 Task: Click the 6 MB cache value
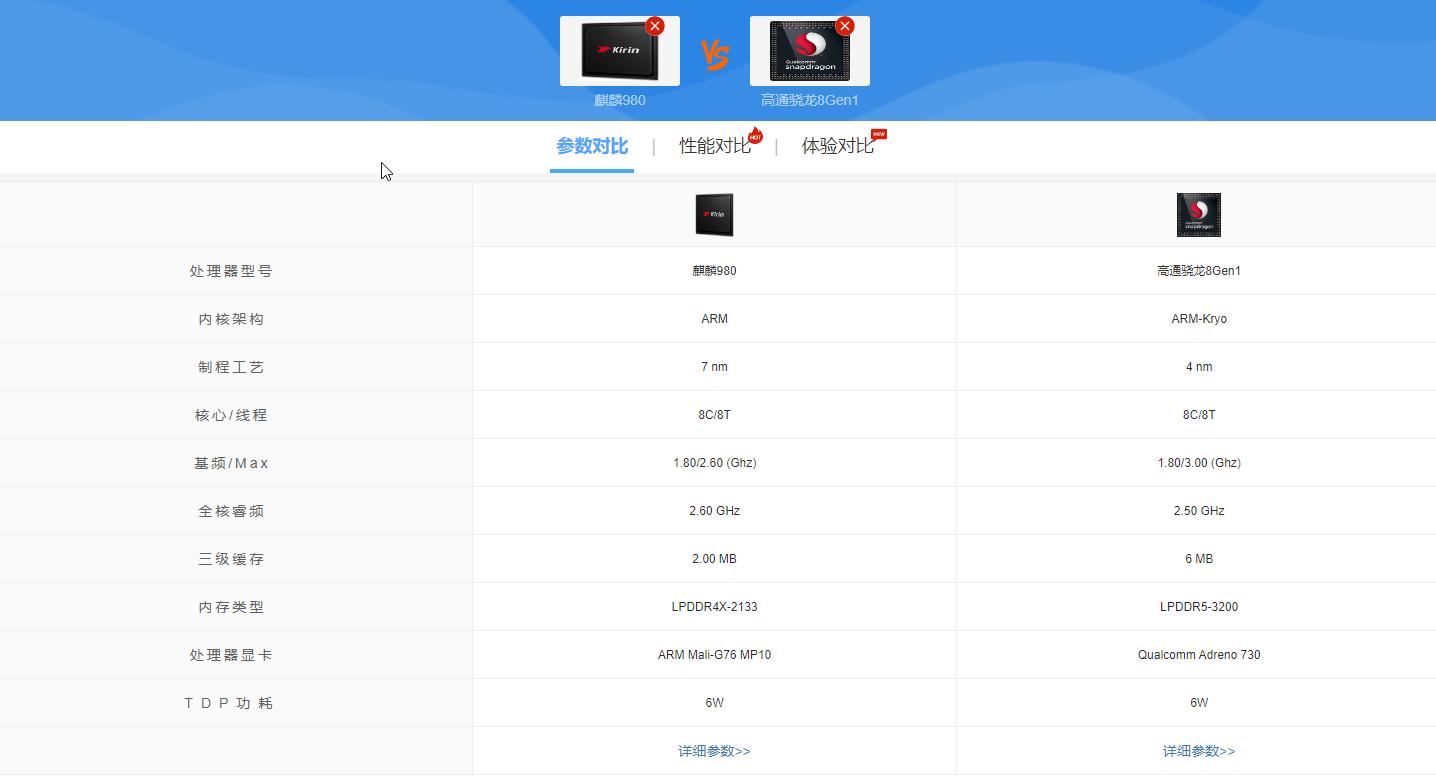(1199, 559)
